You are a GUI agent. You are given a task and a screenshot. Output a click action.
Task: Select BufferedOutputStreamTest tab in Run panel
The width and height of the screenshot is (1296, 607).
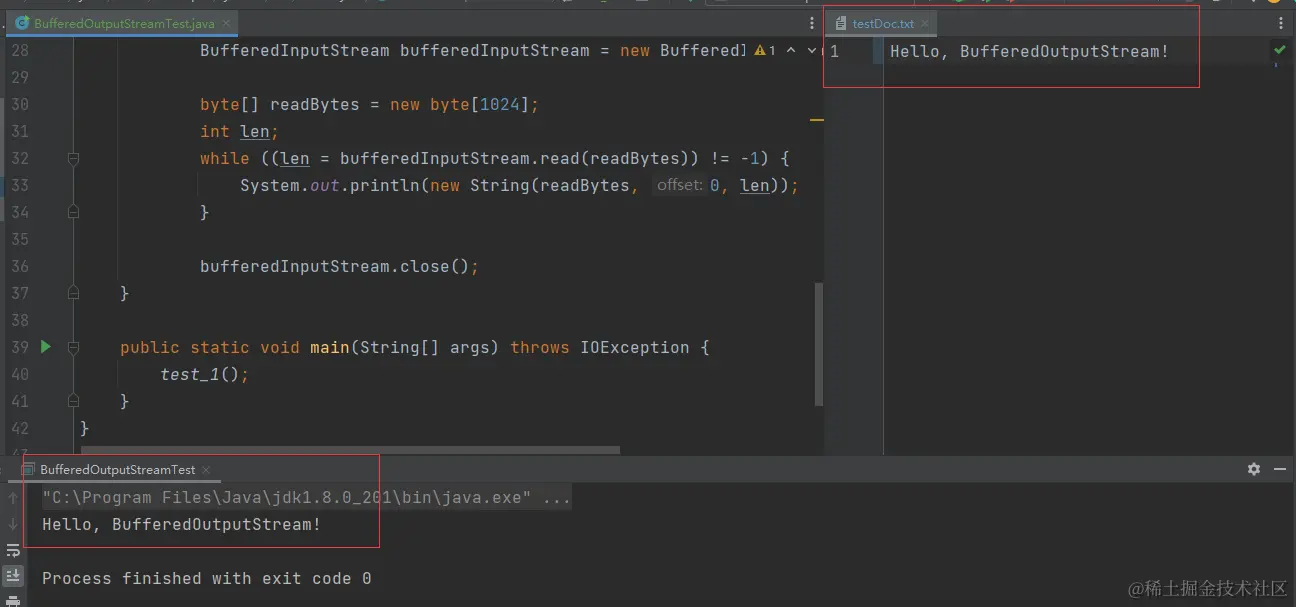pyautogui.click(x=117, y=469)
